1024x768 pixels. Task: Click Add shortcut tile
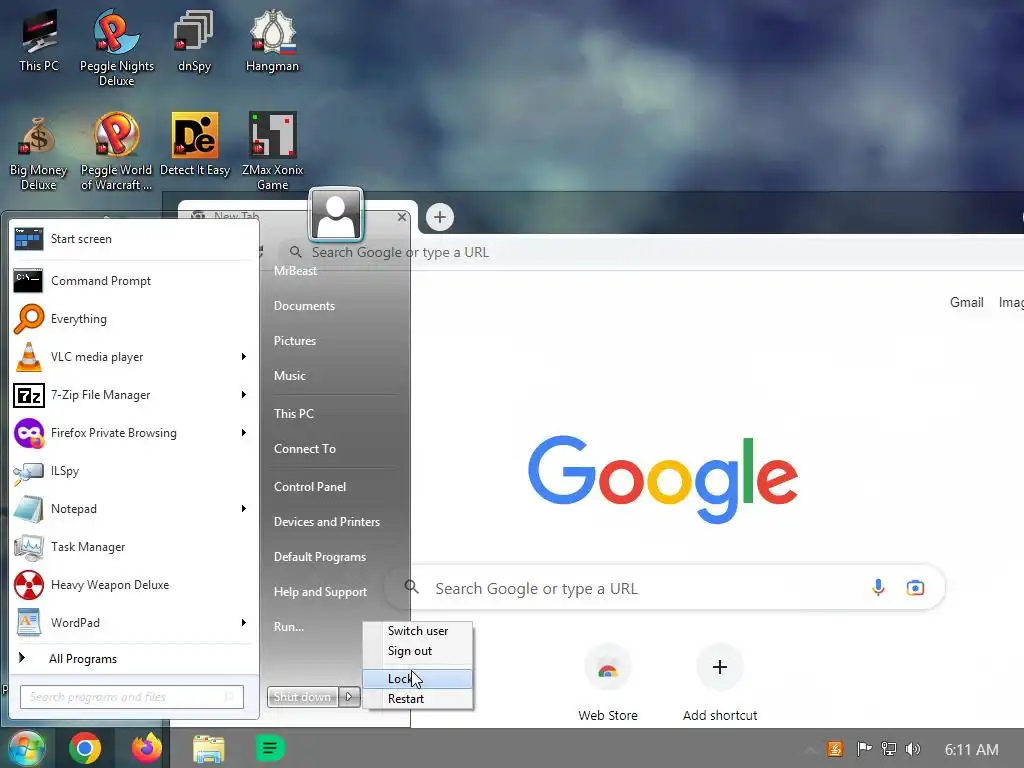coord(720,683)
